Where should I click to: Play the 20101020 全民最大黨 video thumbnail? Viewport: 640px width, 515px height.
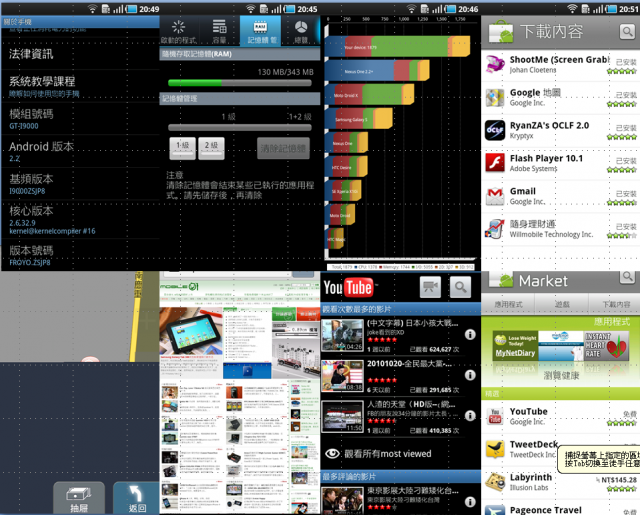click(x=342, y=375)
